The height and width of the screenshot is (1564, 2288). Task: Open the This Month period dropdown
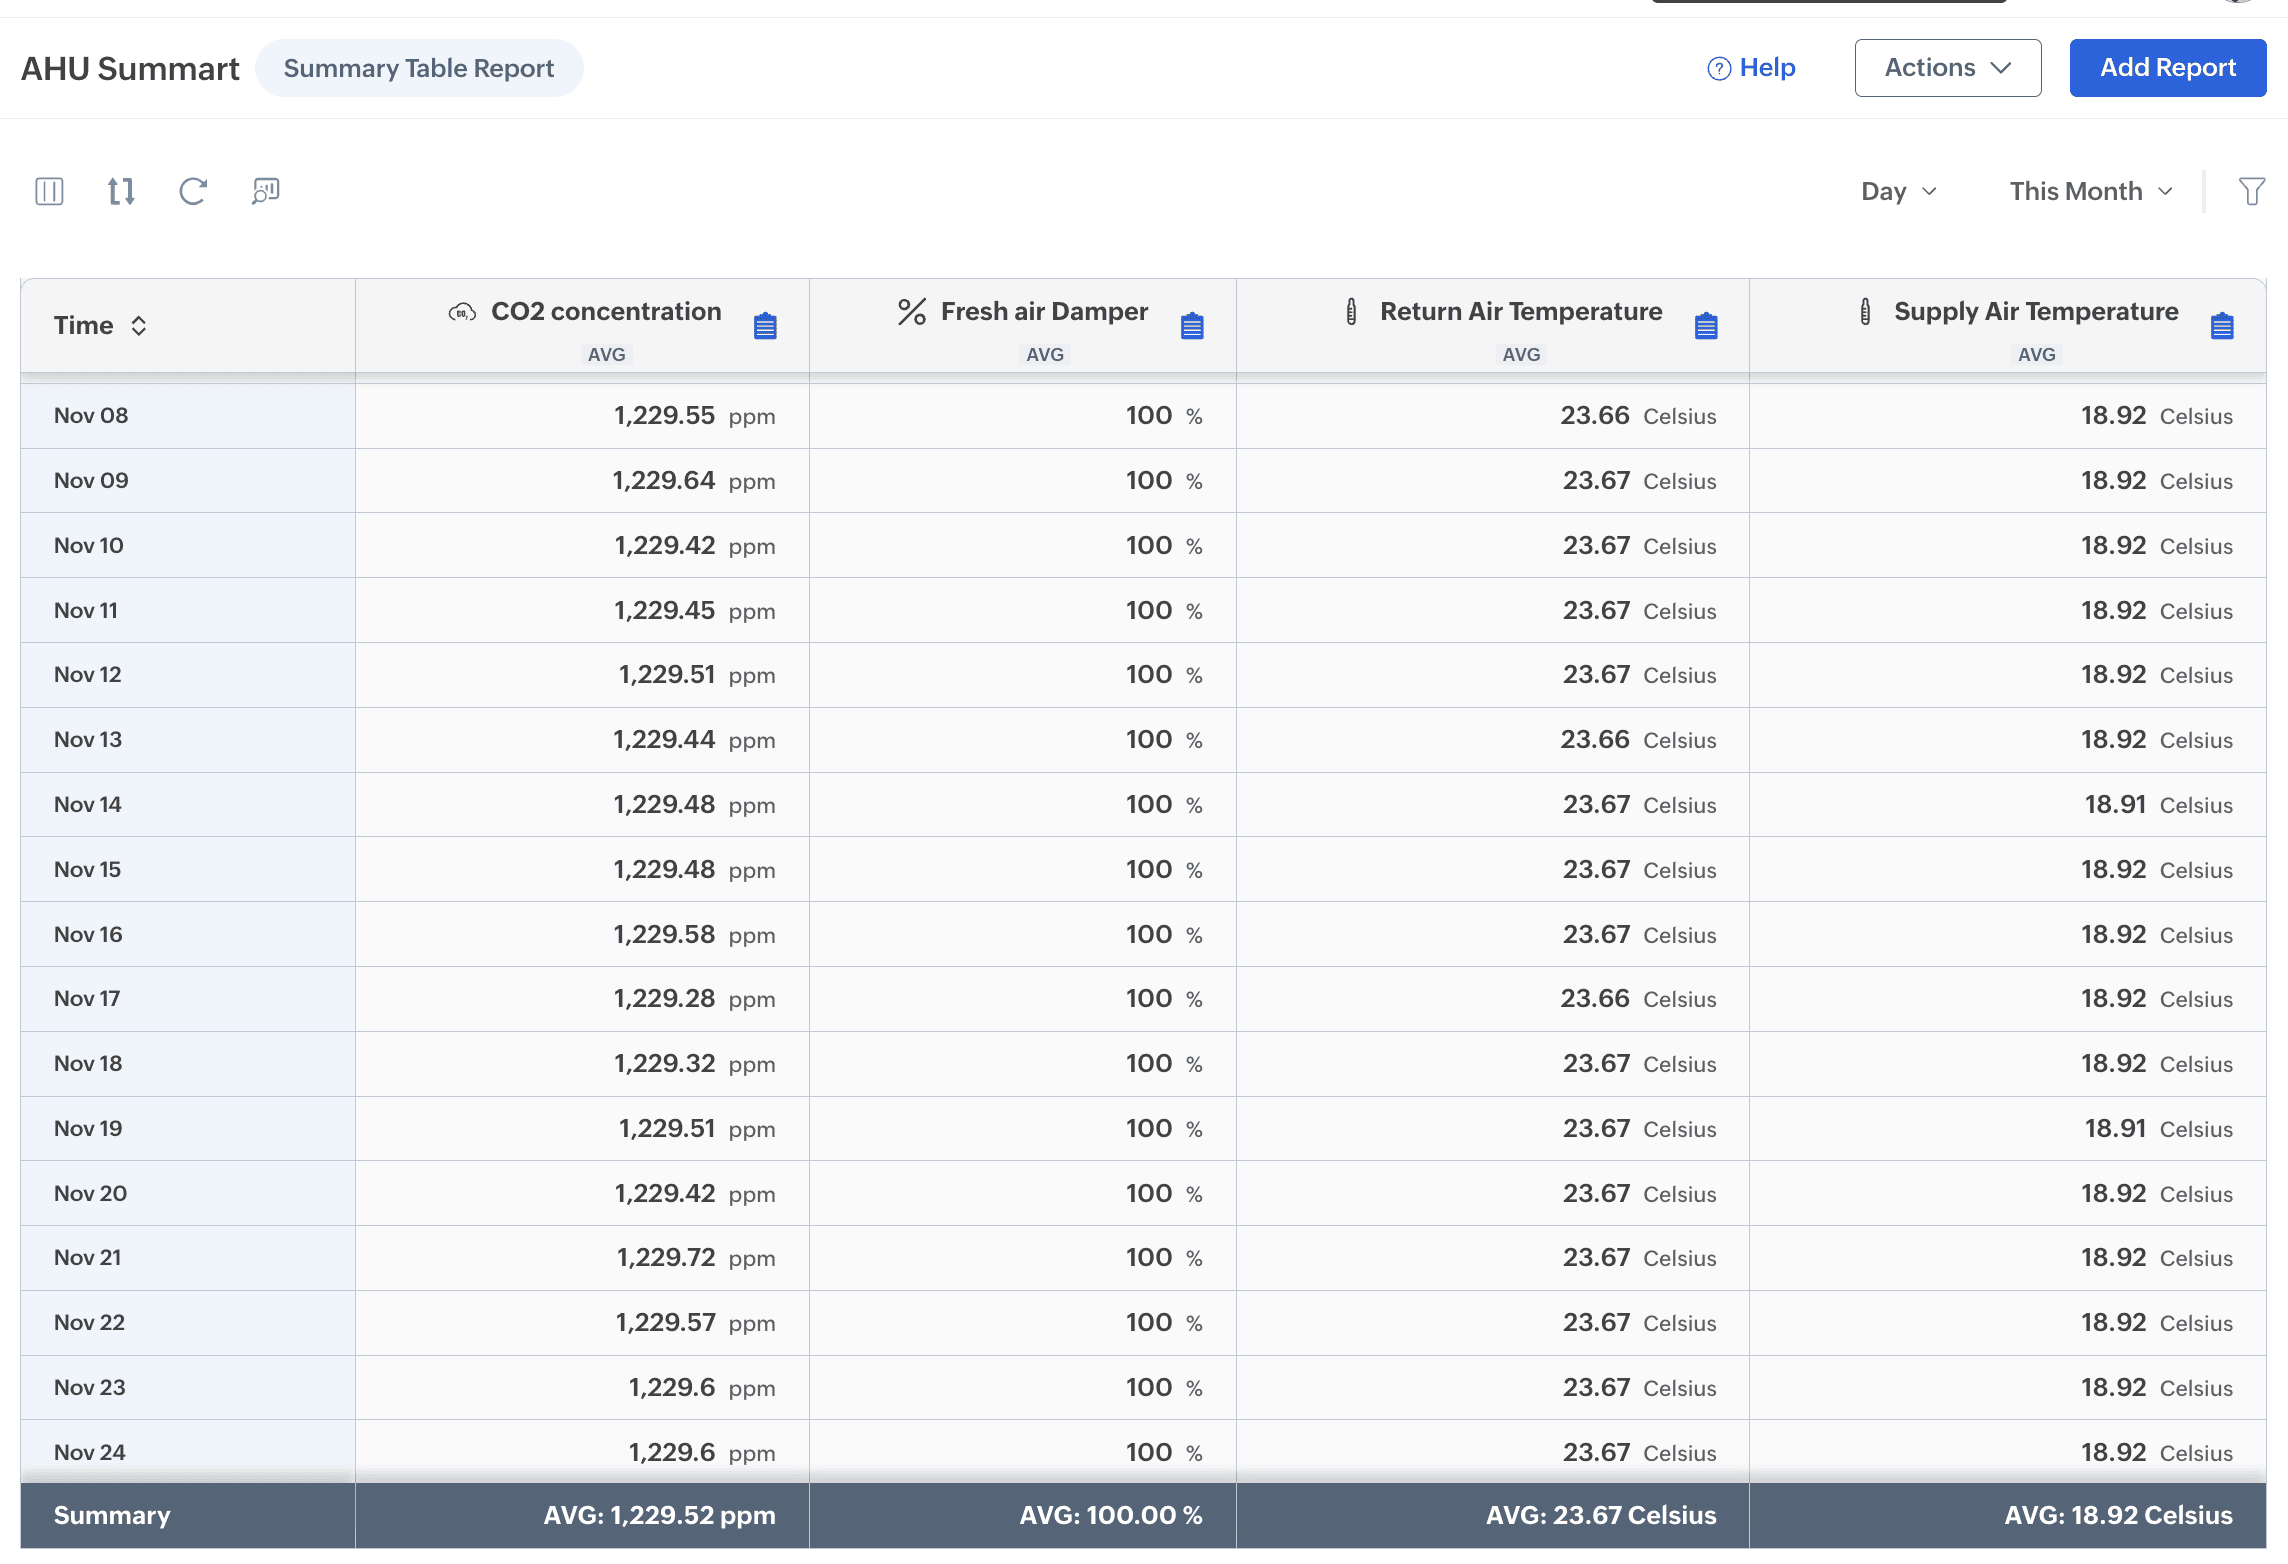tap(2090, 191)
